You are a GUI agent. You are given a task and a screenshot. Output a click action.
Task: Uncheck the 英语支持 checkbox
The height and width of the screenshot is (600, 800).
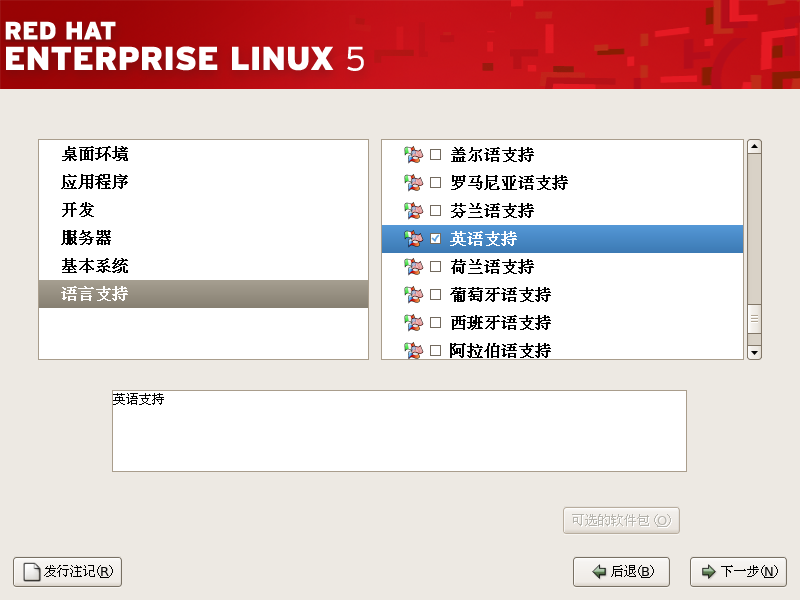435,238
